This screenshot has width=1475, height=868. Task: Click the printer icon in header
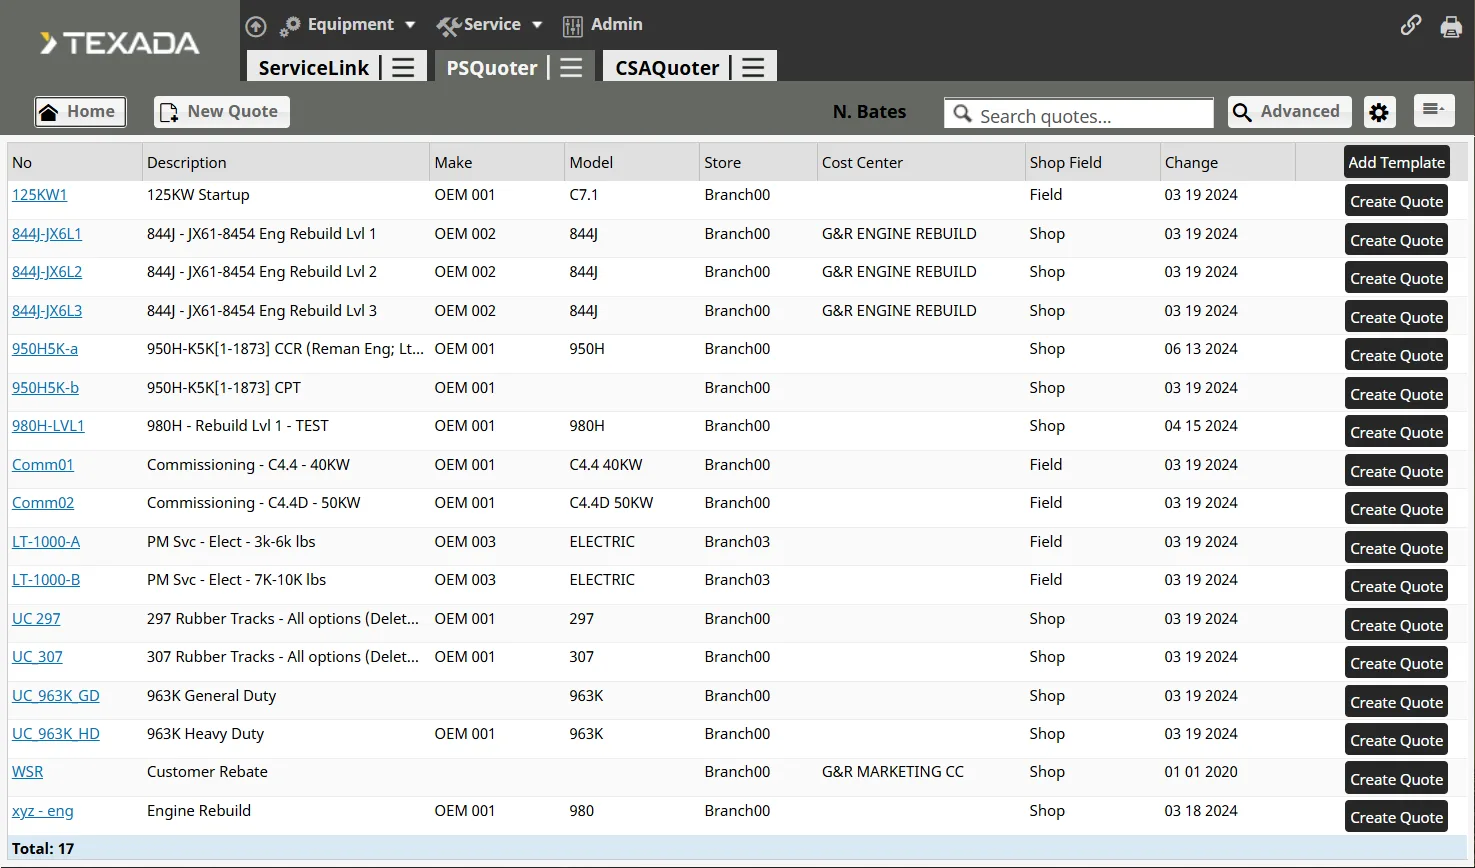[x=1451, y=26]
